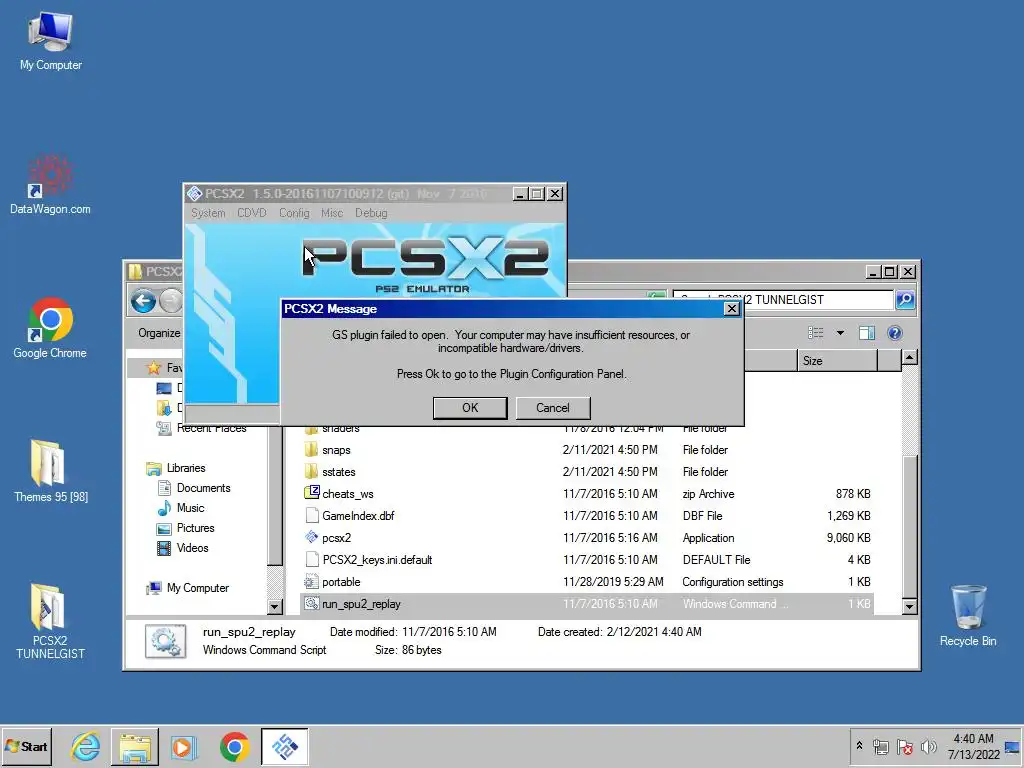Click the Explorer Back arrow button
Image resolution: width=1024 pixels, height=768 pixels.
tap(143, 301)
